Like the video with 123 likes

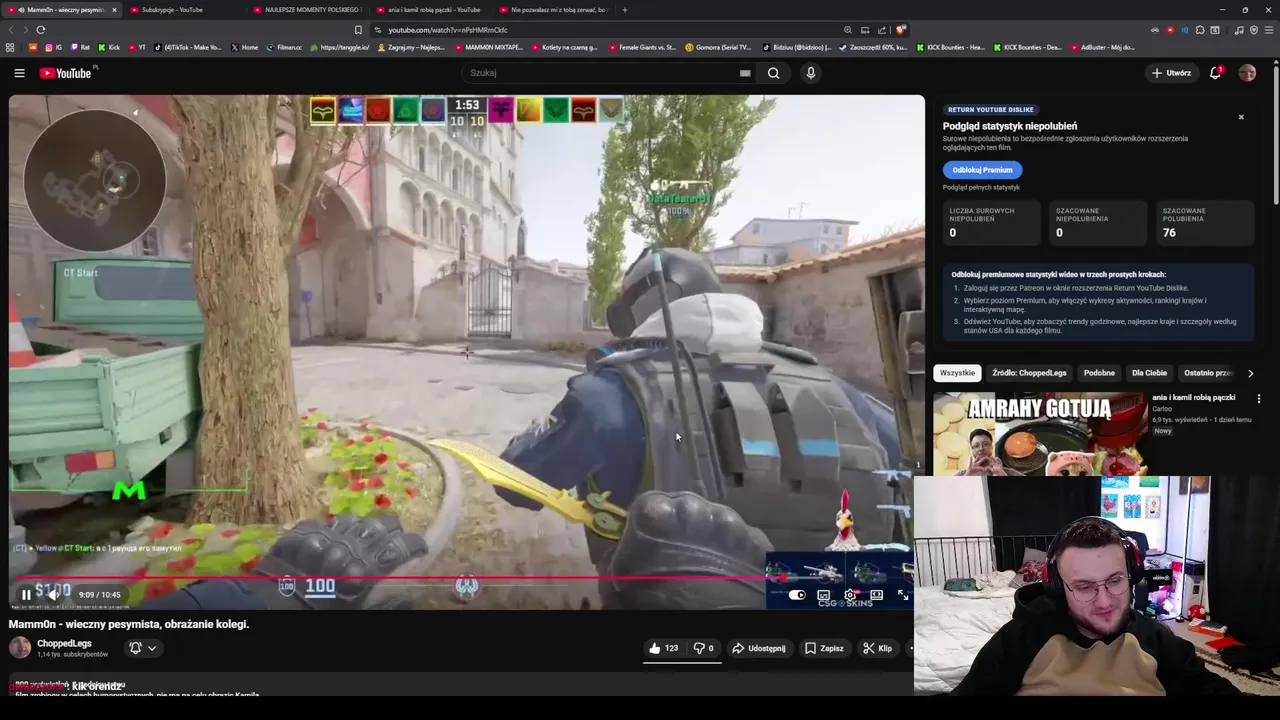coord(663,648)
